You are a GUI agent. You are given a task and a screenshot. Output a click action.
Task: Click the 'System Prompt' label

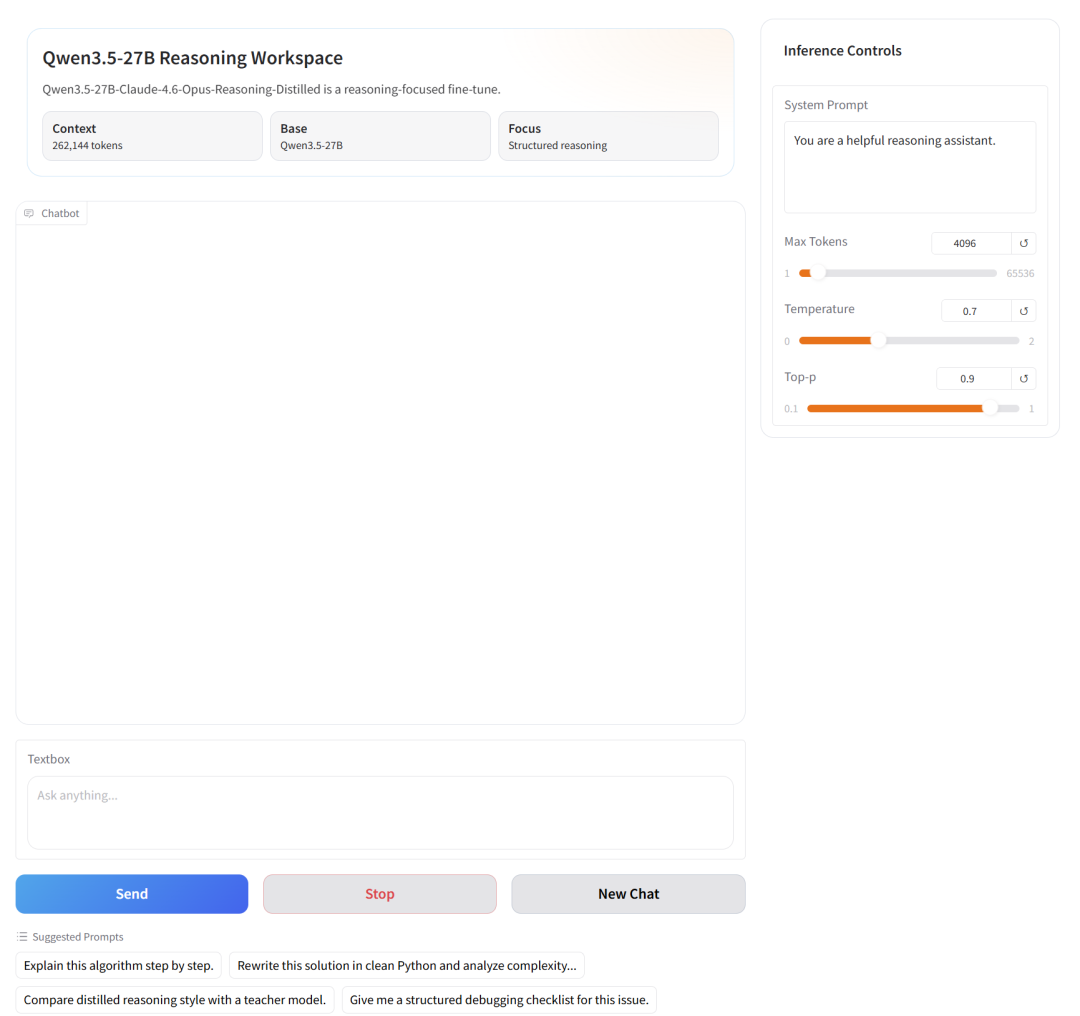(x=826, y=105)
